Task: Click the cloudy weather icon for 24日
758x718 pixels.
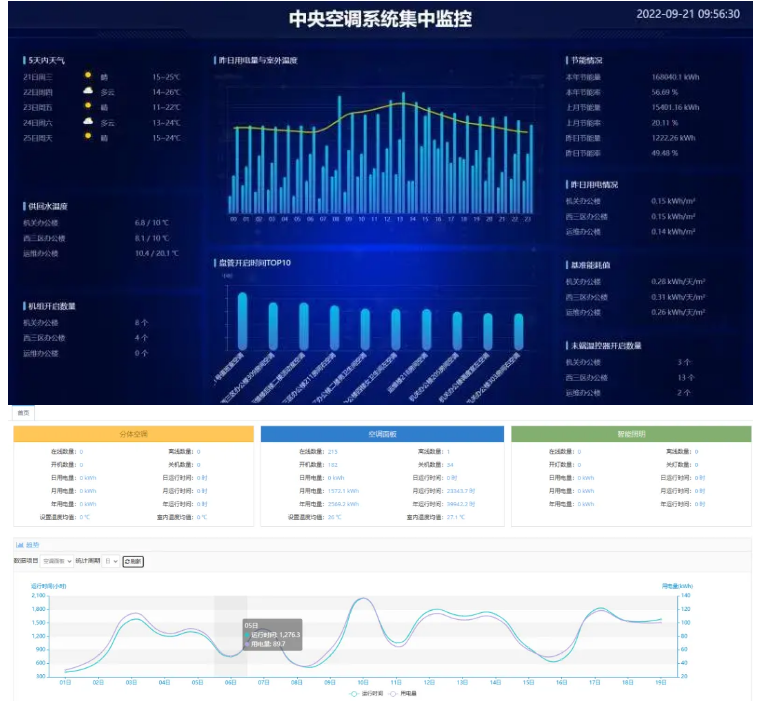Action: (88, 121)
